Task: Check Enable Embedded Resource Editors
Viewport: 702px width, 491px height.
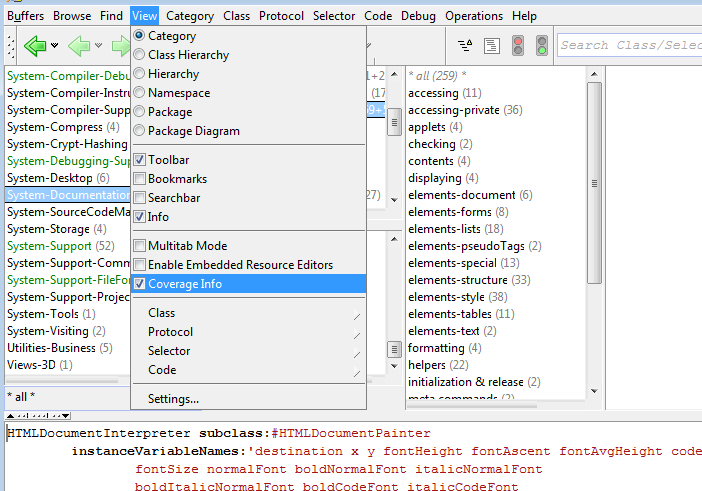Action: pos(140,265)
